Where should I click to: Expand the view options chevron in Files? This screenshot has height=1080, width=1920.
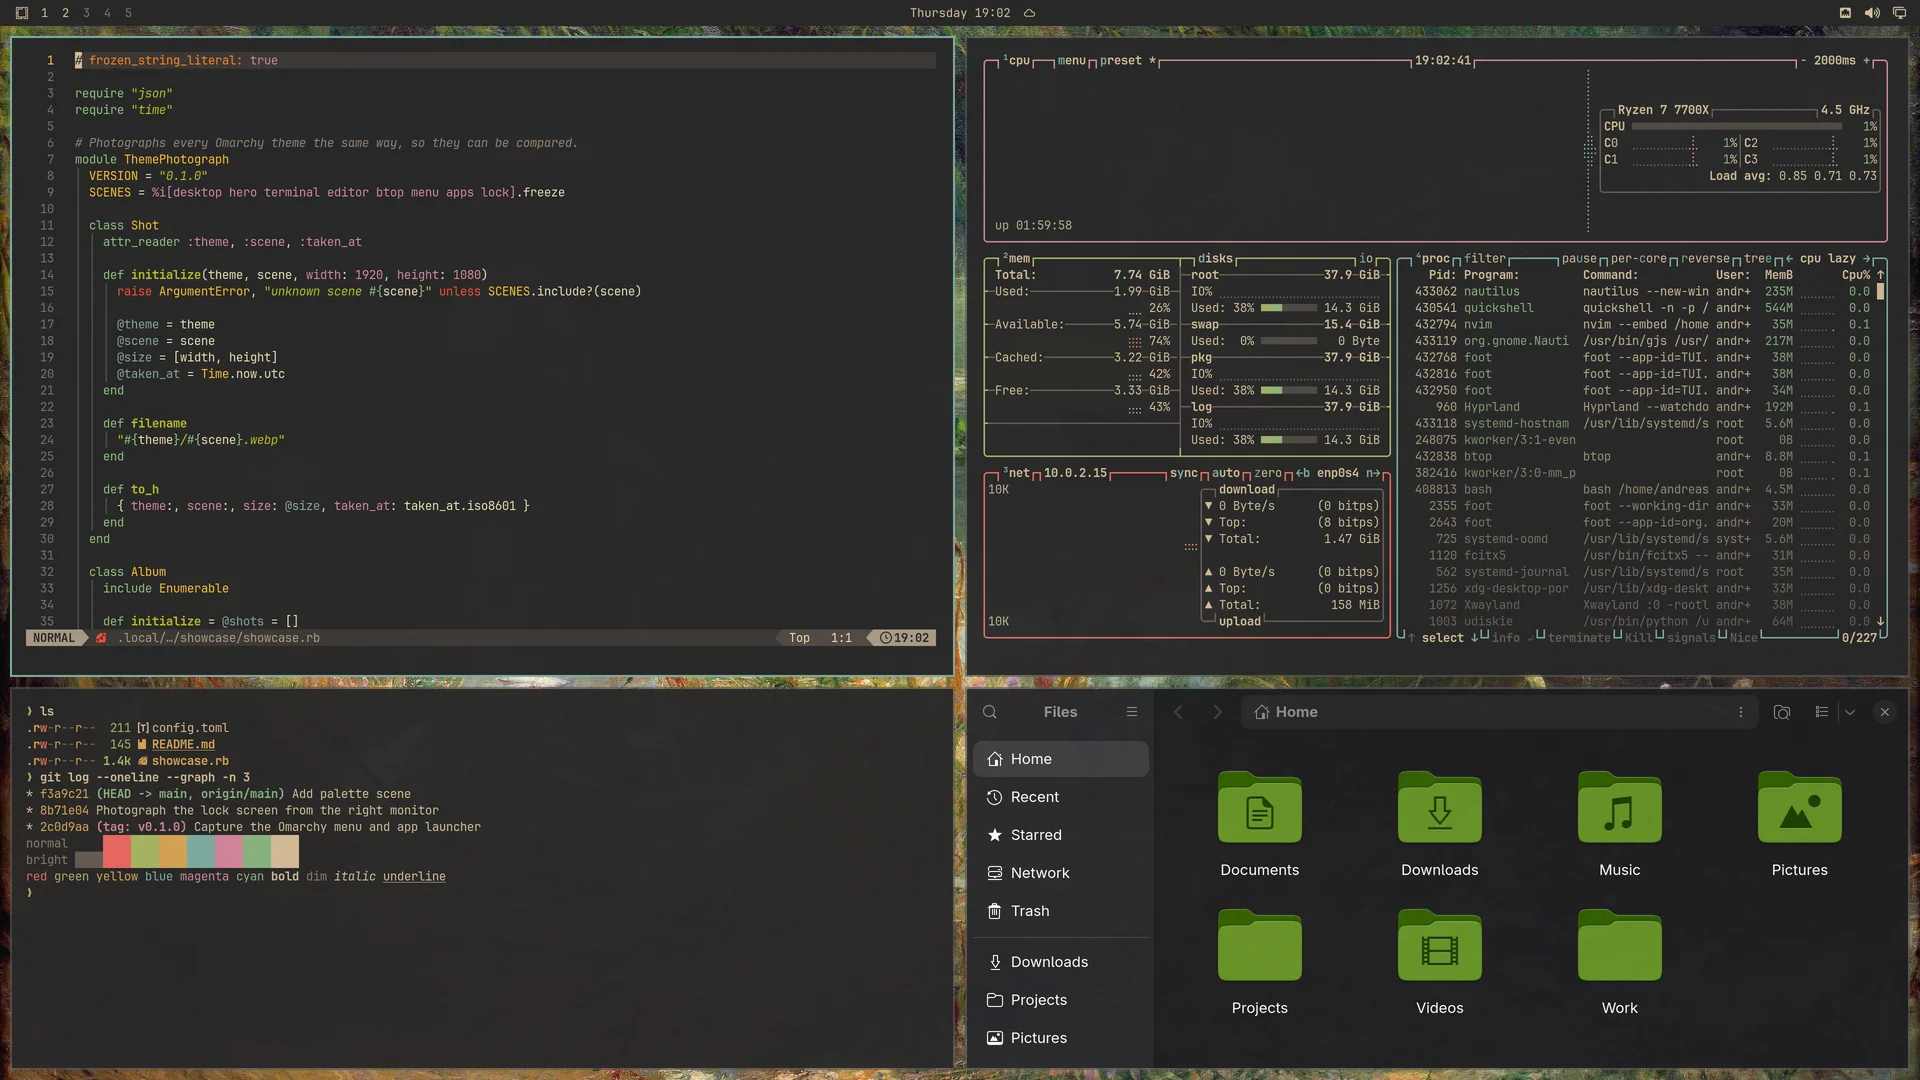[1850, 712]
